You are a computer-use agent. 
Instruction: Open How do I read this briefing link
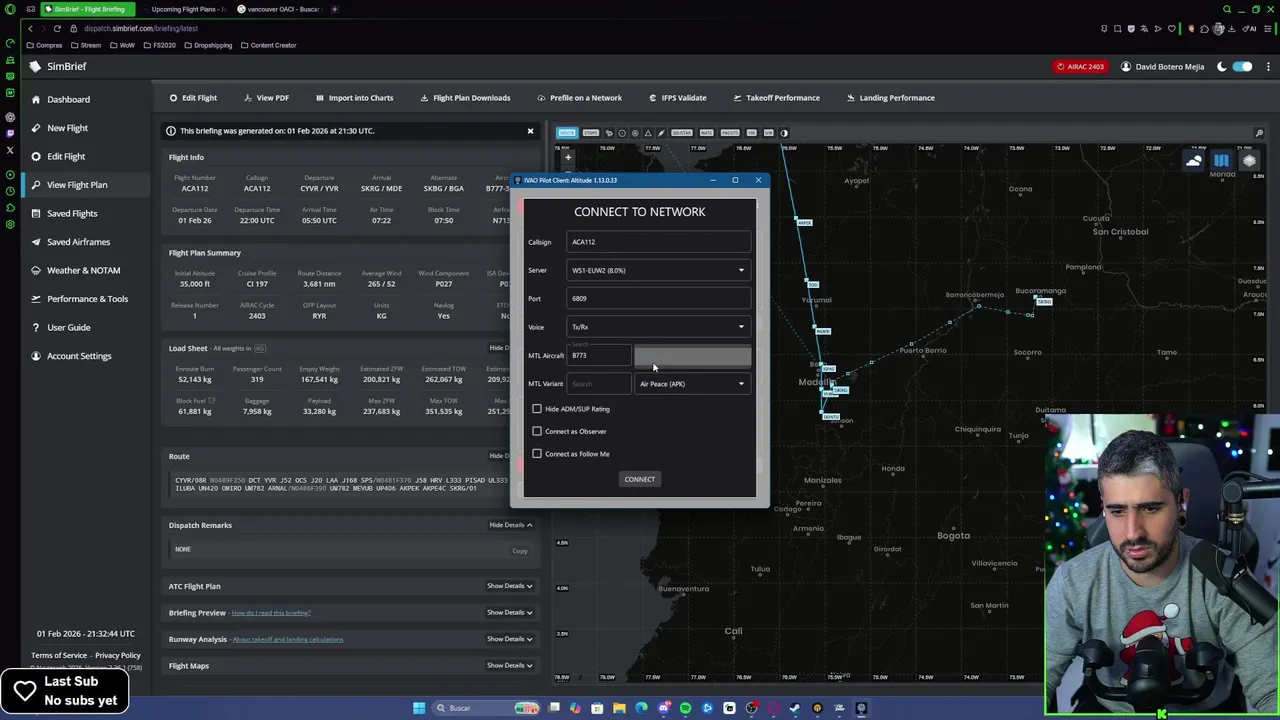coord(271,613)
